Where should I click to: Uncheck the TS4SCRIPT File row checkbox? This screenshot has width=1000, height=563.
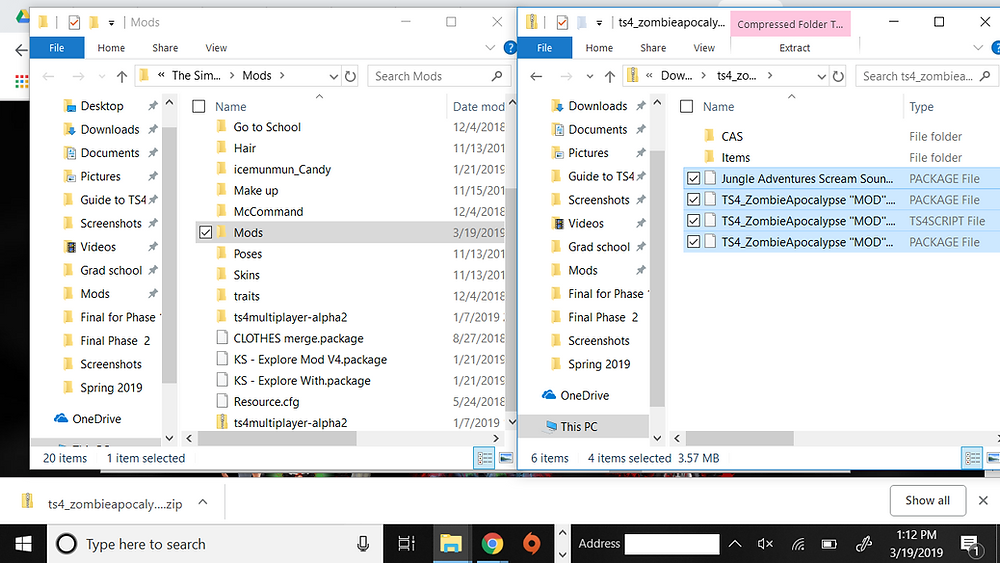[x=693, y=221]
